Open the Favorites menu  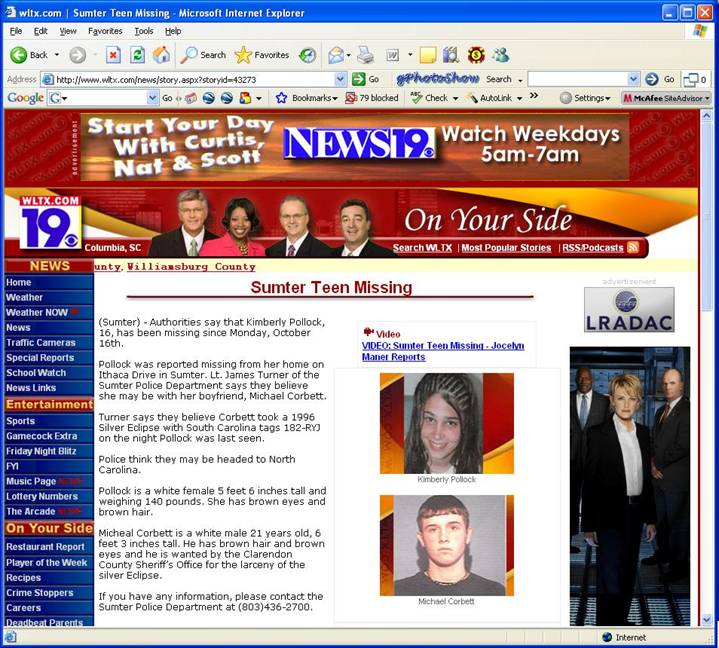click(105, 31)
